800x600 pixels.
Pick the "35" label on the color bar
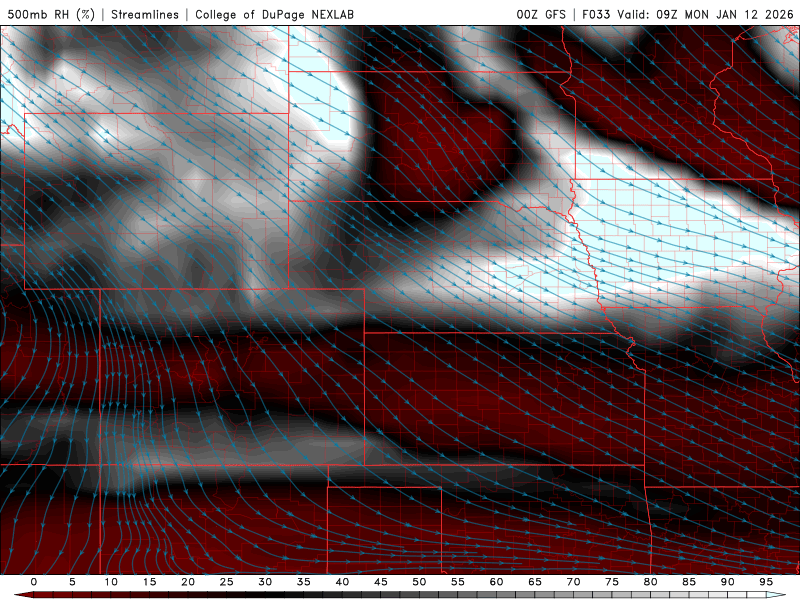pyautogui.click(x=304, y=582)
